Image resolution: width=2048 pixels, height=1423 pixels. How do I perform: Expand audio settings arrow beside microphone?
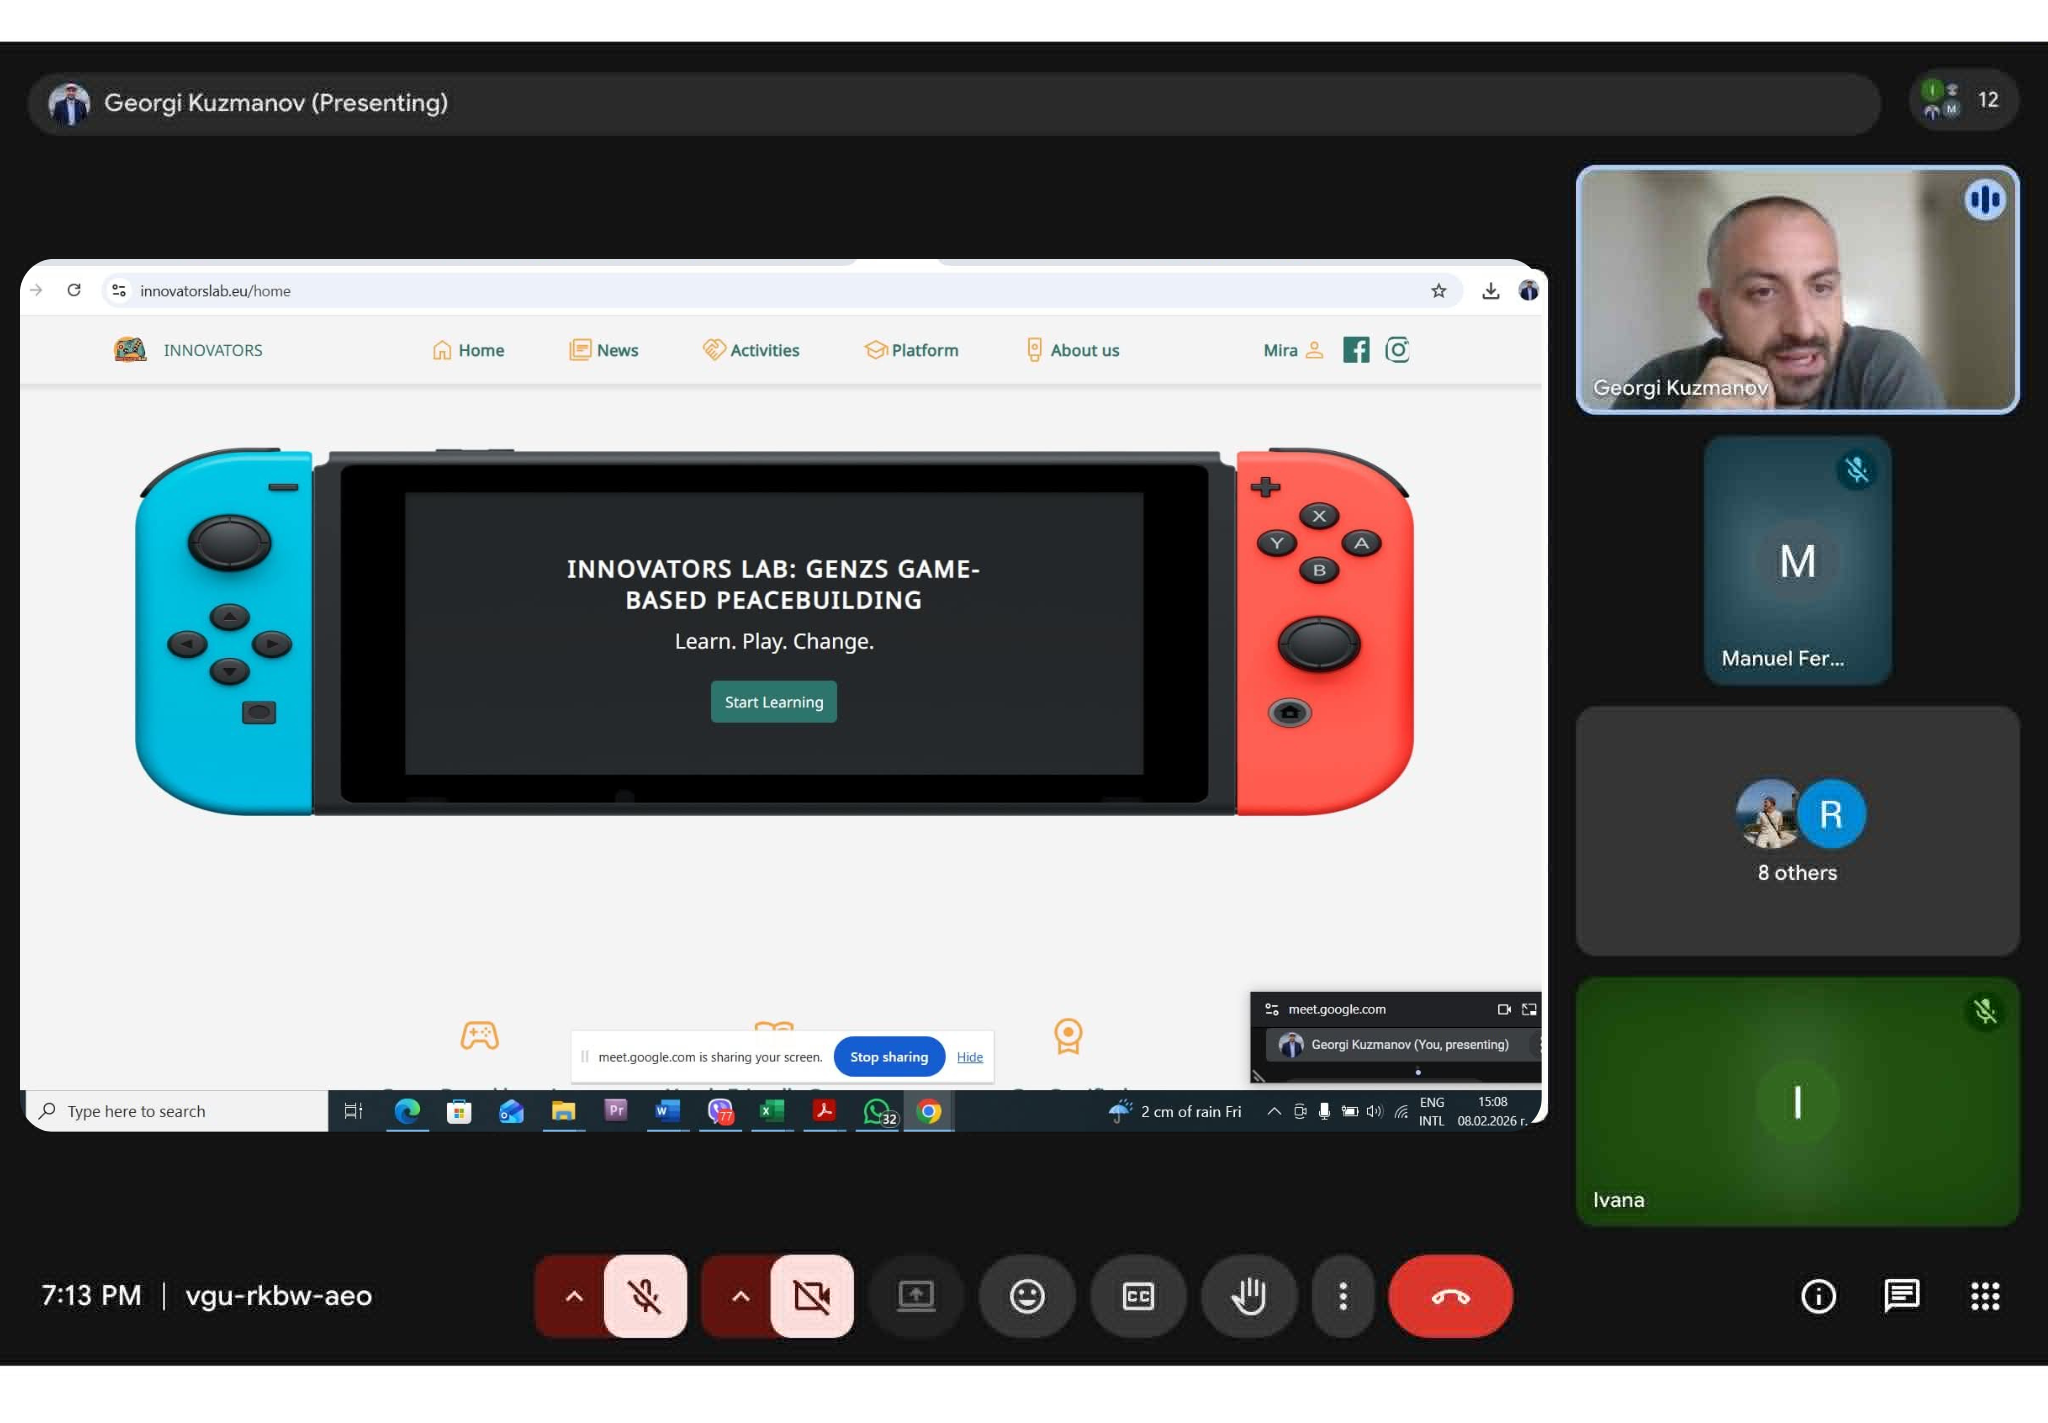pyautogui.click(x=573, y=1296)
